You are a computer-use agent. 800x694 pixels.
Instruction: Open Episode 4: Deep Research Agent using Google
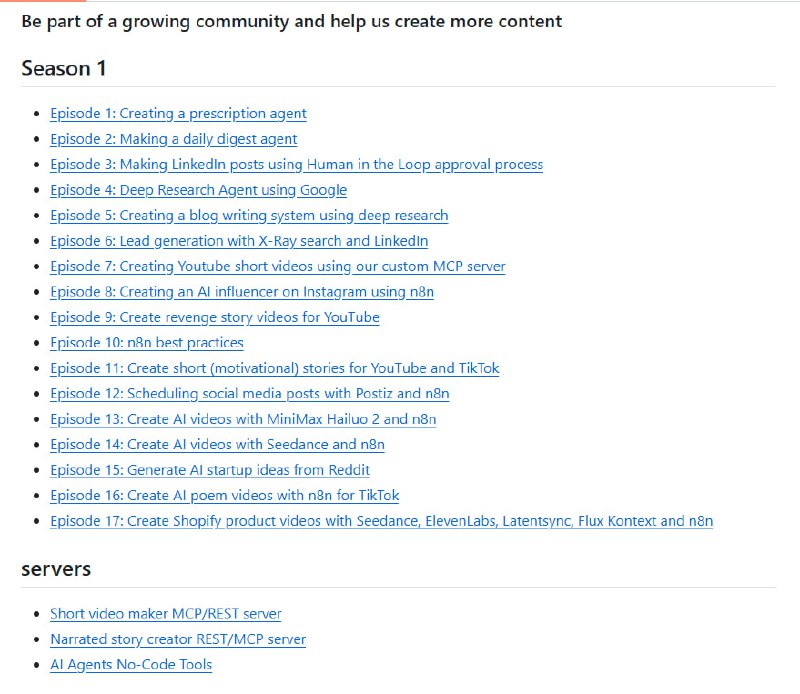coord(198,190)
